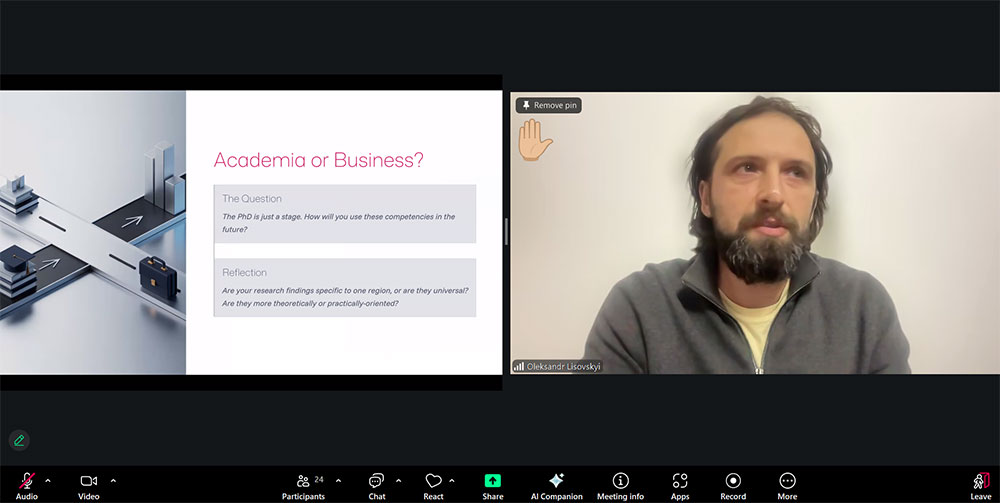This screenshot has height=503, width=1000.
Task: Start screen sharing with Share button
Action: (492, 482)
